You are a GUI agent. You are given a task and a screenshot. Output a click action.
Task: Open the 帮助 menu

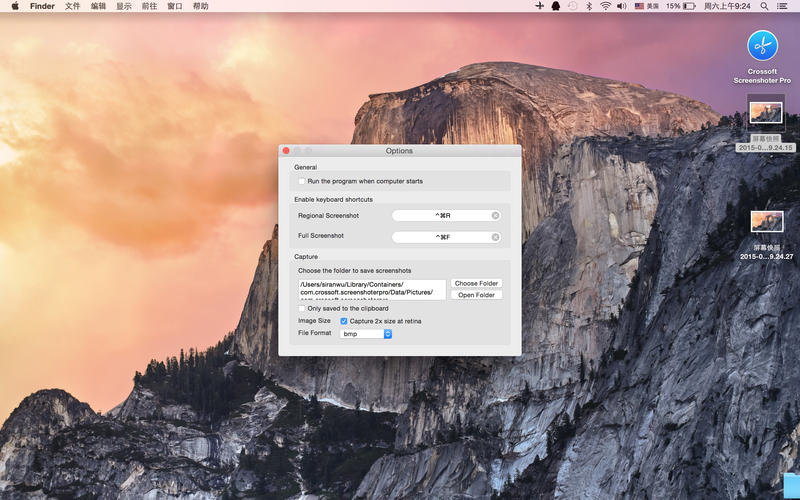point(200,6)
